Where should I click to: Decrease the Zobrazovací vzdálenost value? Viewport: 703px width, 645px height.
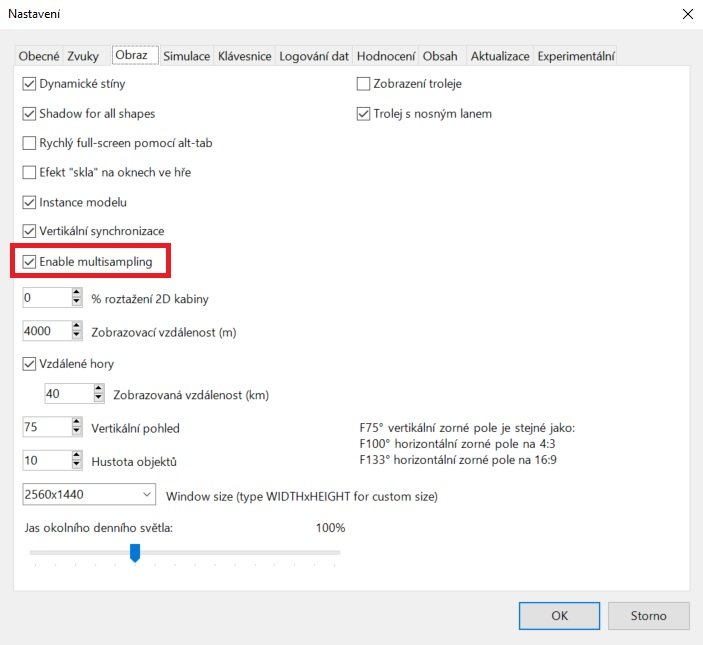click(x=76, y=336)
